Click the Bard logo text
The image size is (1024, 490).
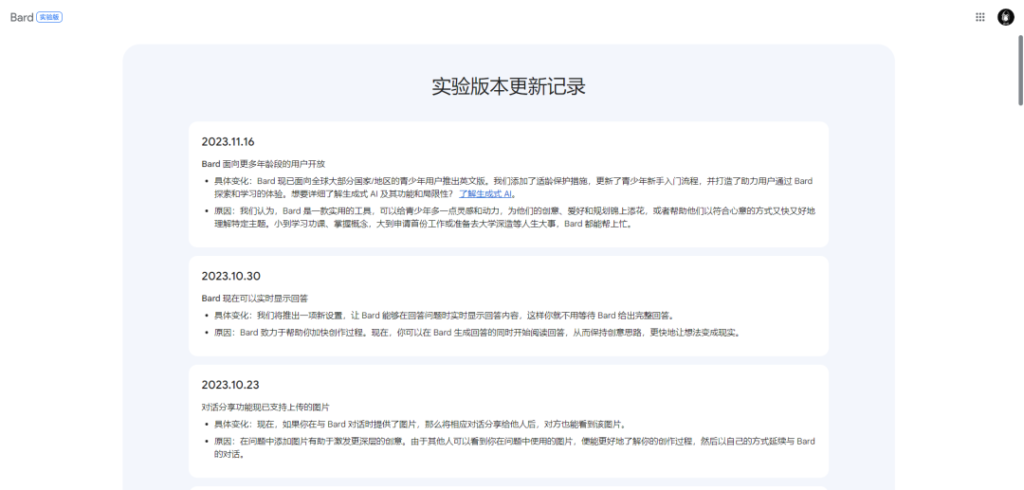point(22,18)
